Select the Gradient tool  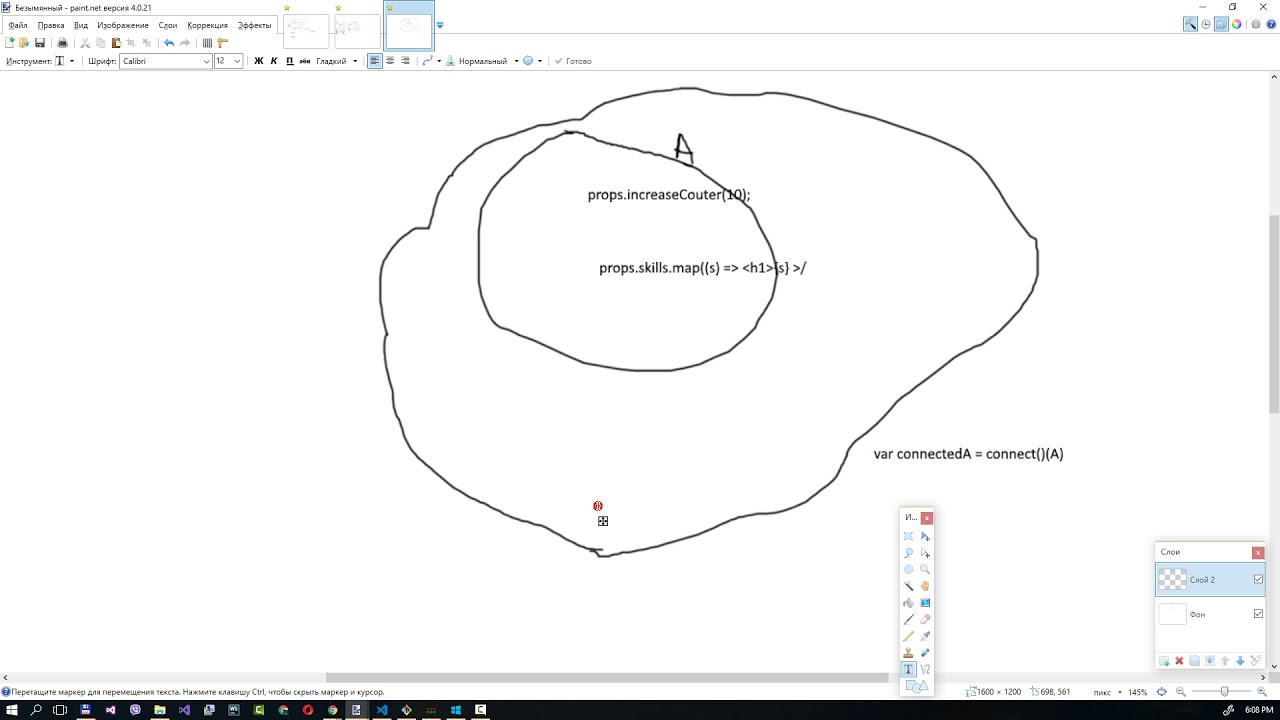(925, 603)
